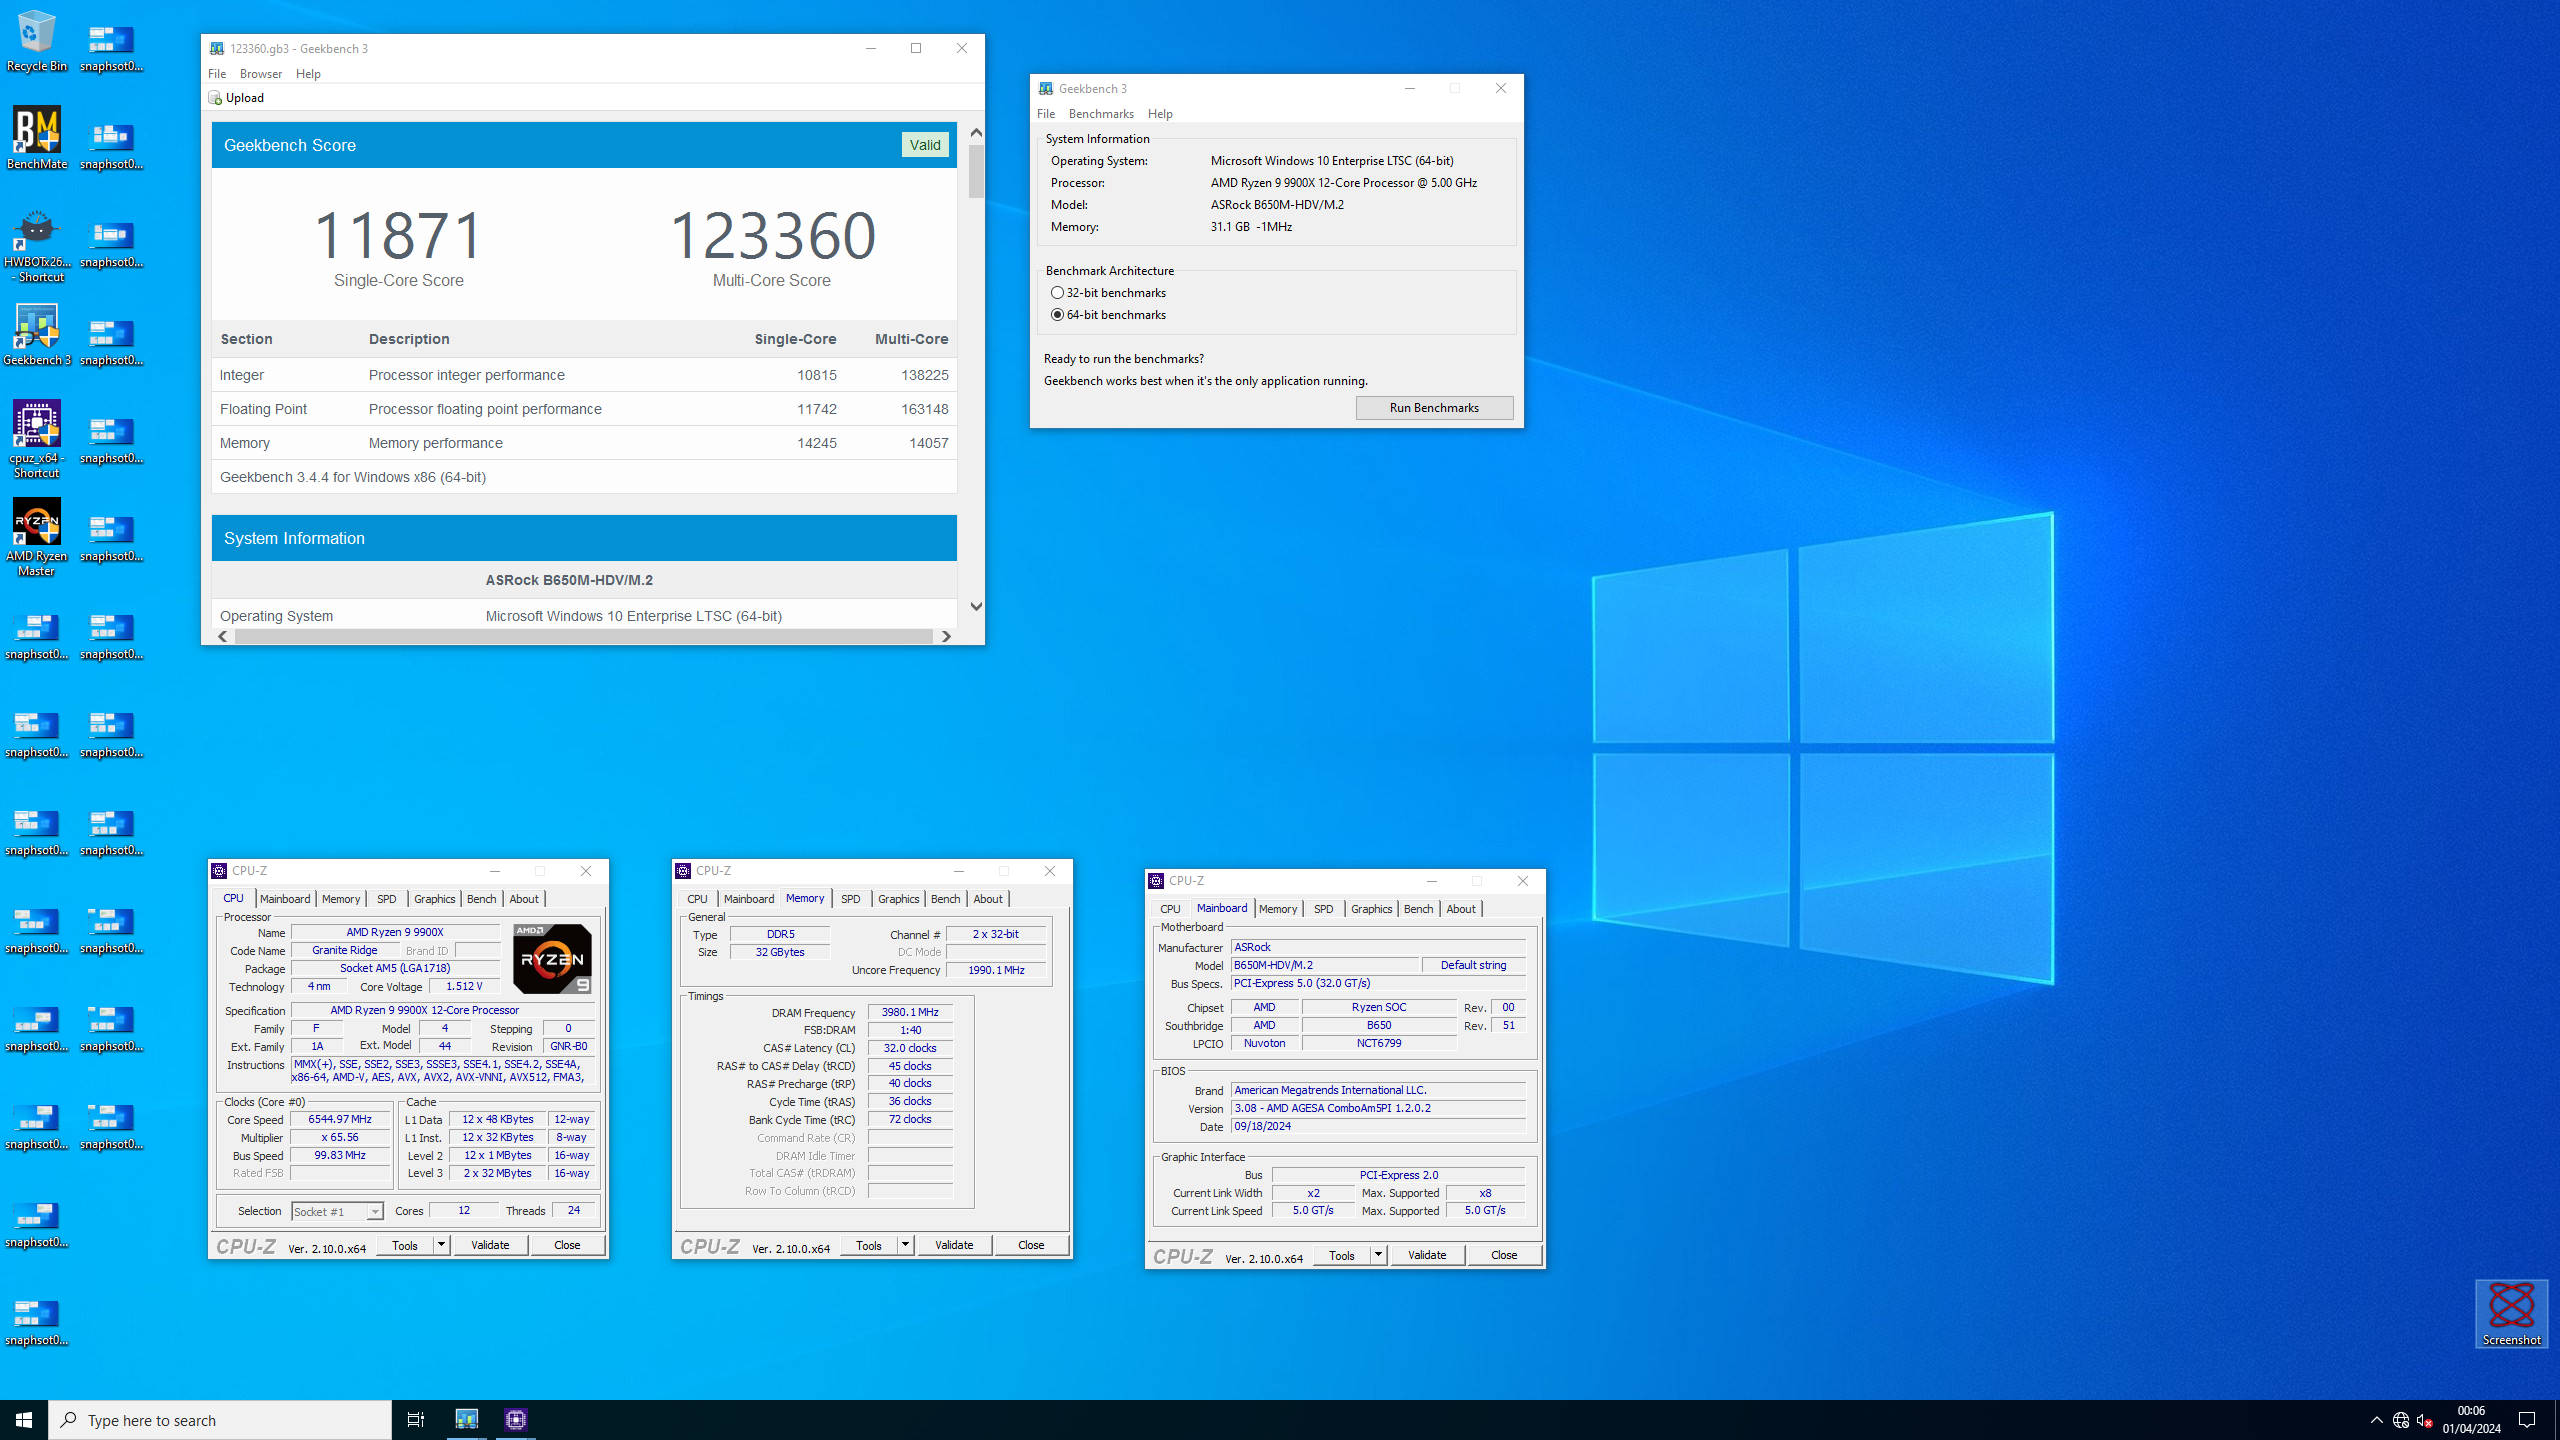Click the Floating Point row in results
2560x1440 pixels.
coord(584,409)
